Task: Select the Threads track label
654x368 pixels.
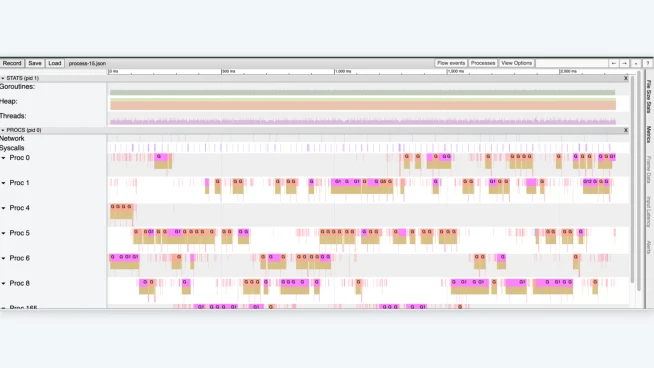Action: (13, 116)
